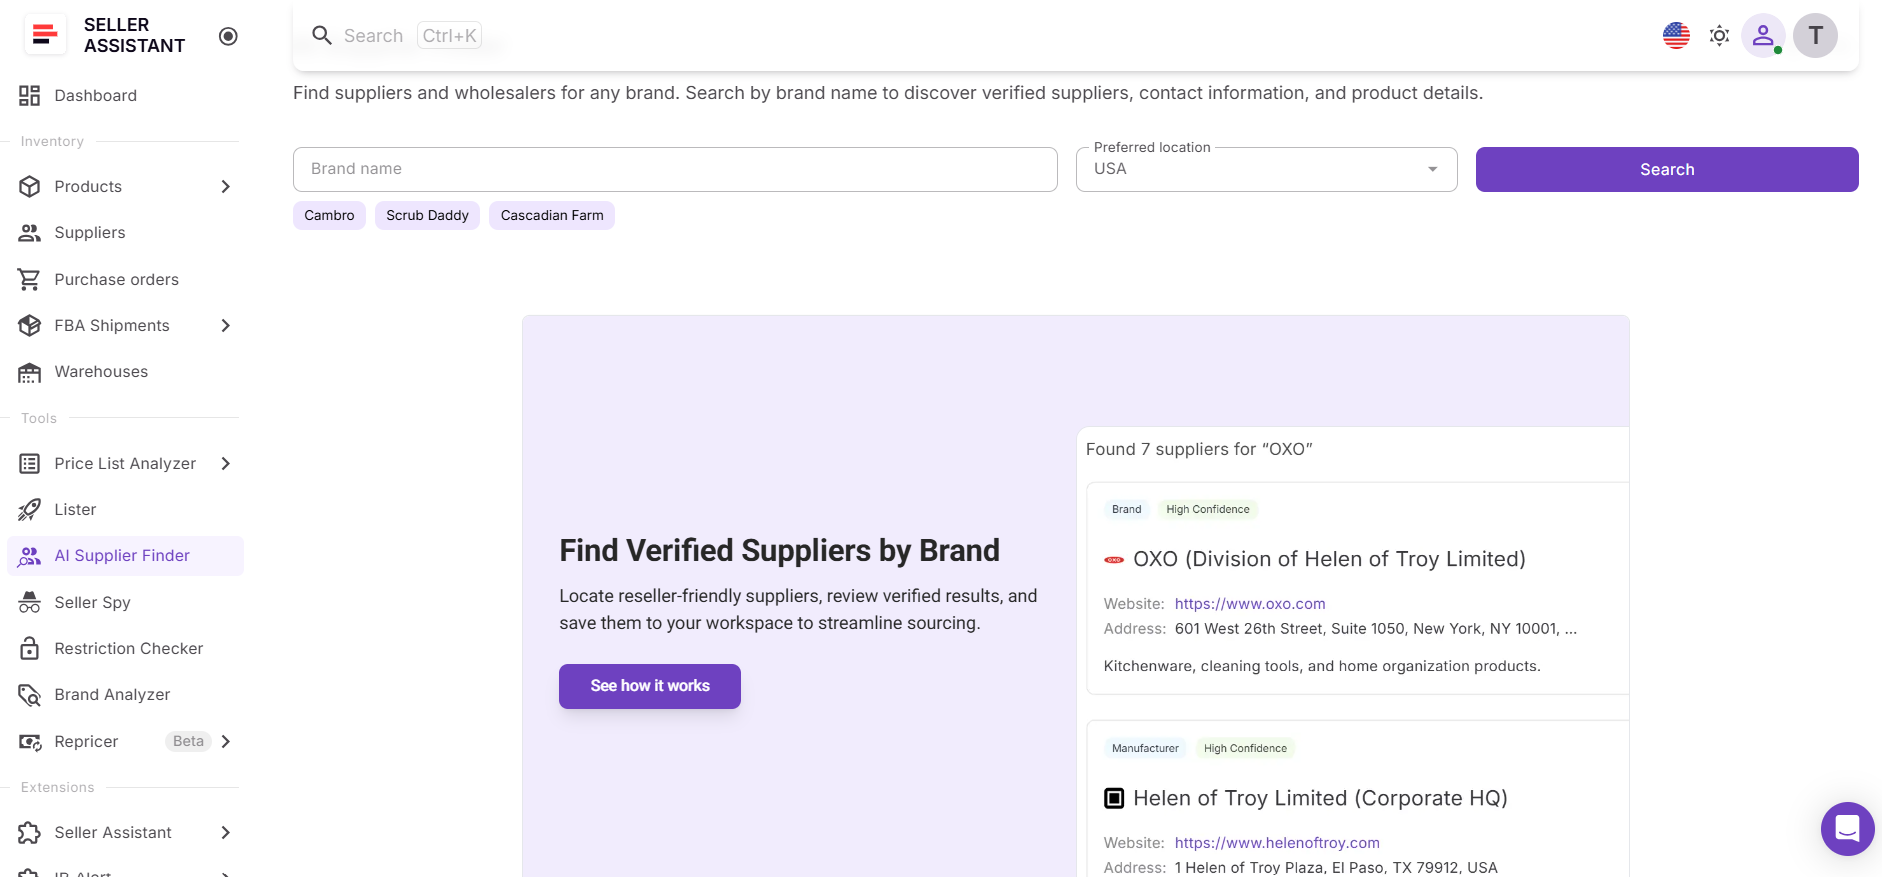1882x877 pixels.
Task: Open the US flag language selector
Action: tap(1676, 36)
